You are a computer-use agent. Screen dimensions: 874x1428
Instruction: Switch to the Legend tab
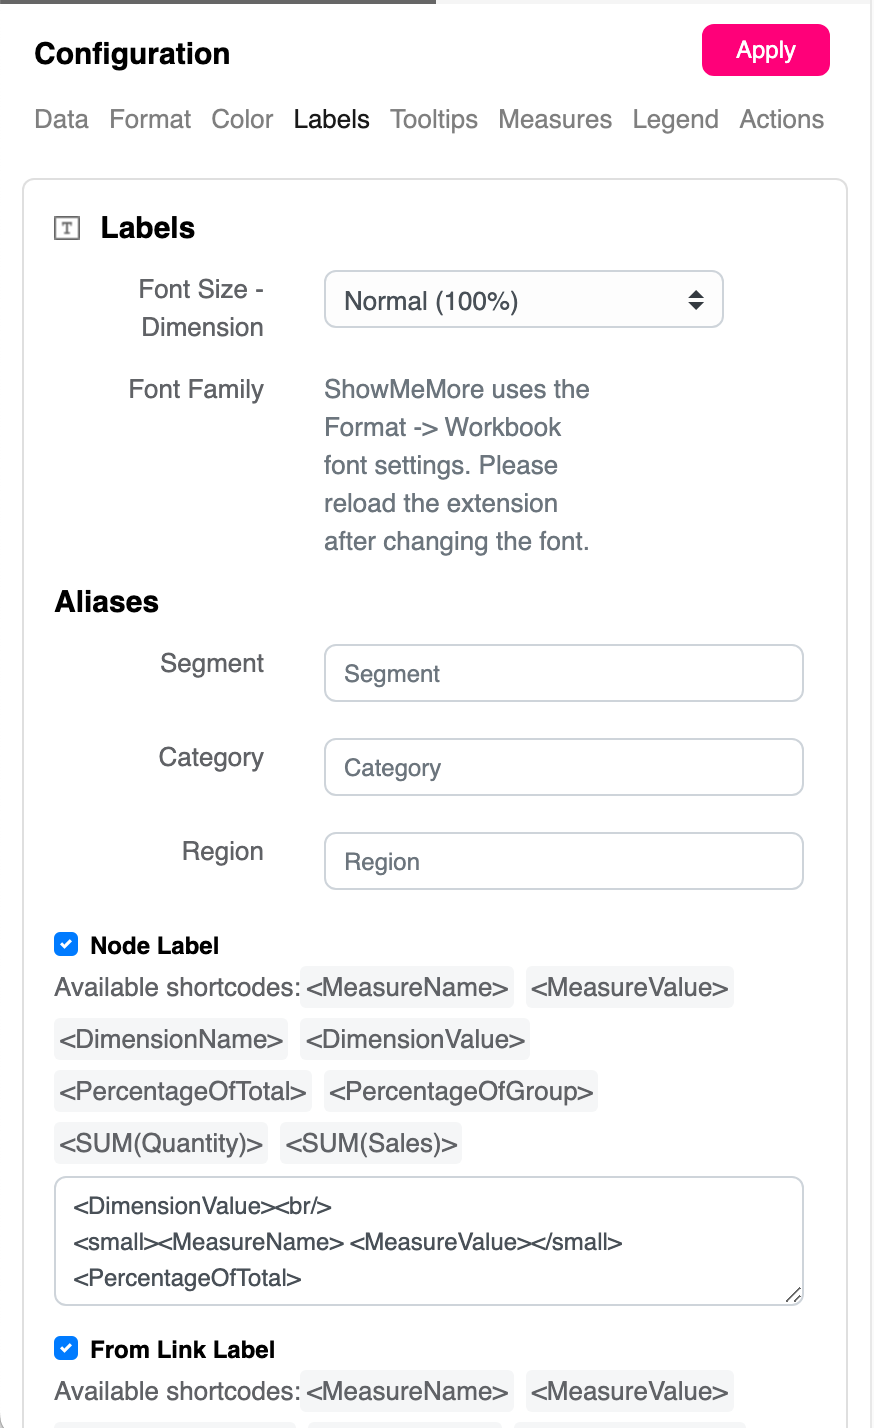coord(675,119)
